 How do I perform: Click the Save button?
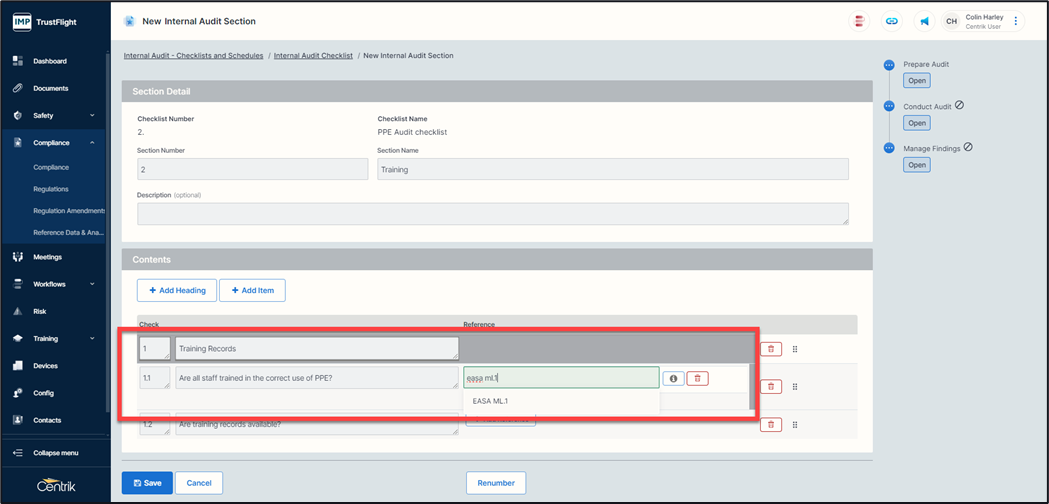click(x=147, y=483)
